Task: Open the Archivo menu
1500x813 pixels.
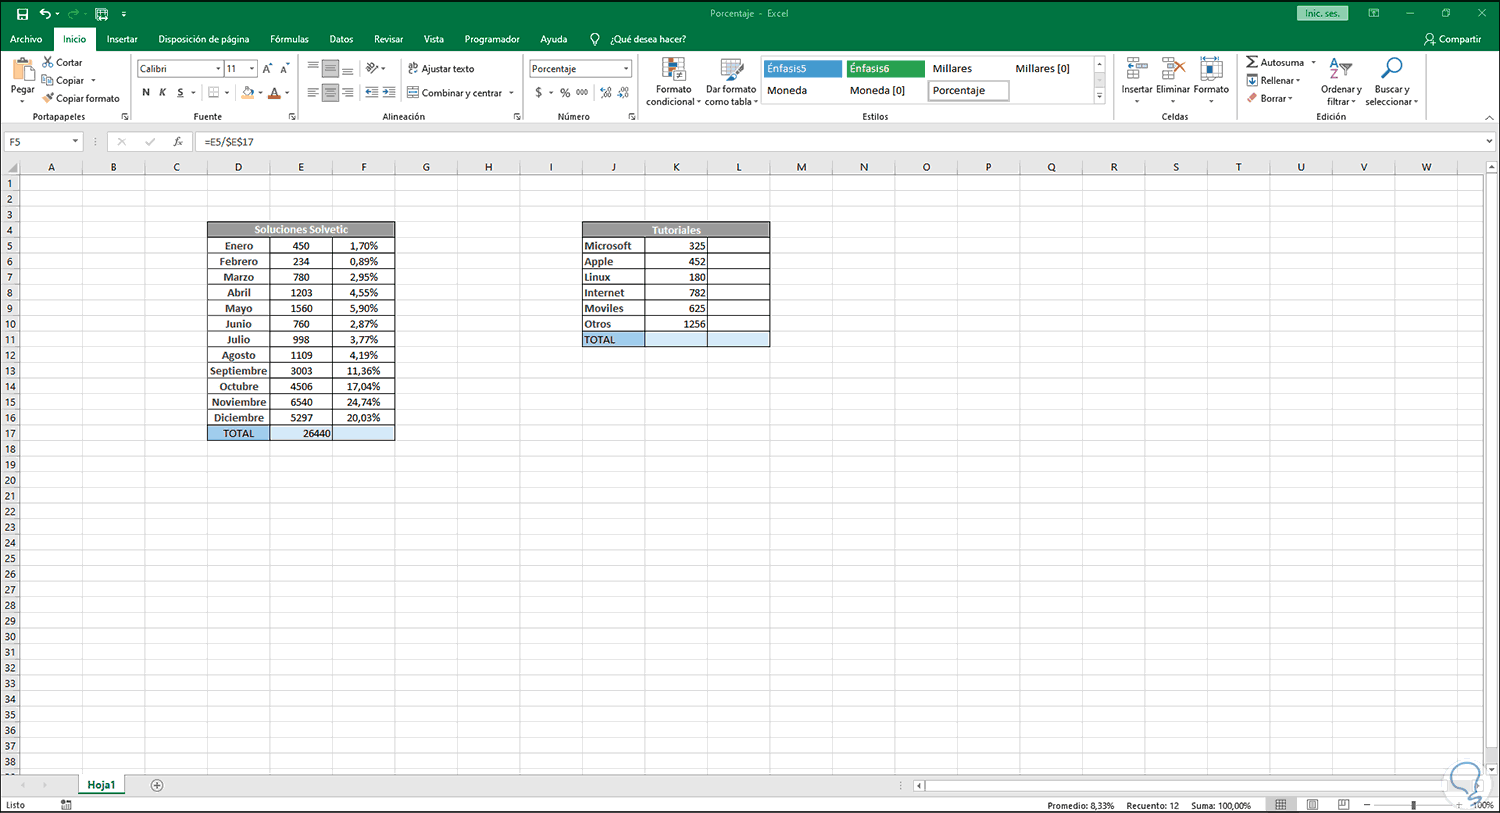Action: [26, 39]
